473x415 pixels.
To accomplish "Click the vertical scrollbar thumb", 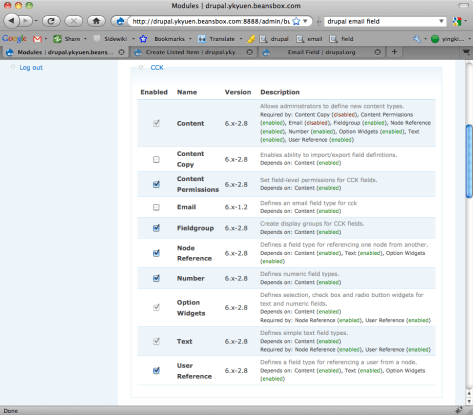I will pos(469,161).
